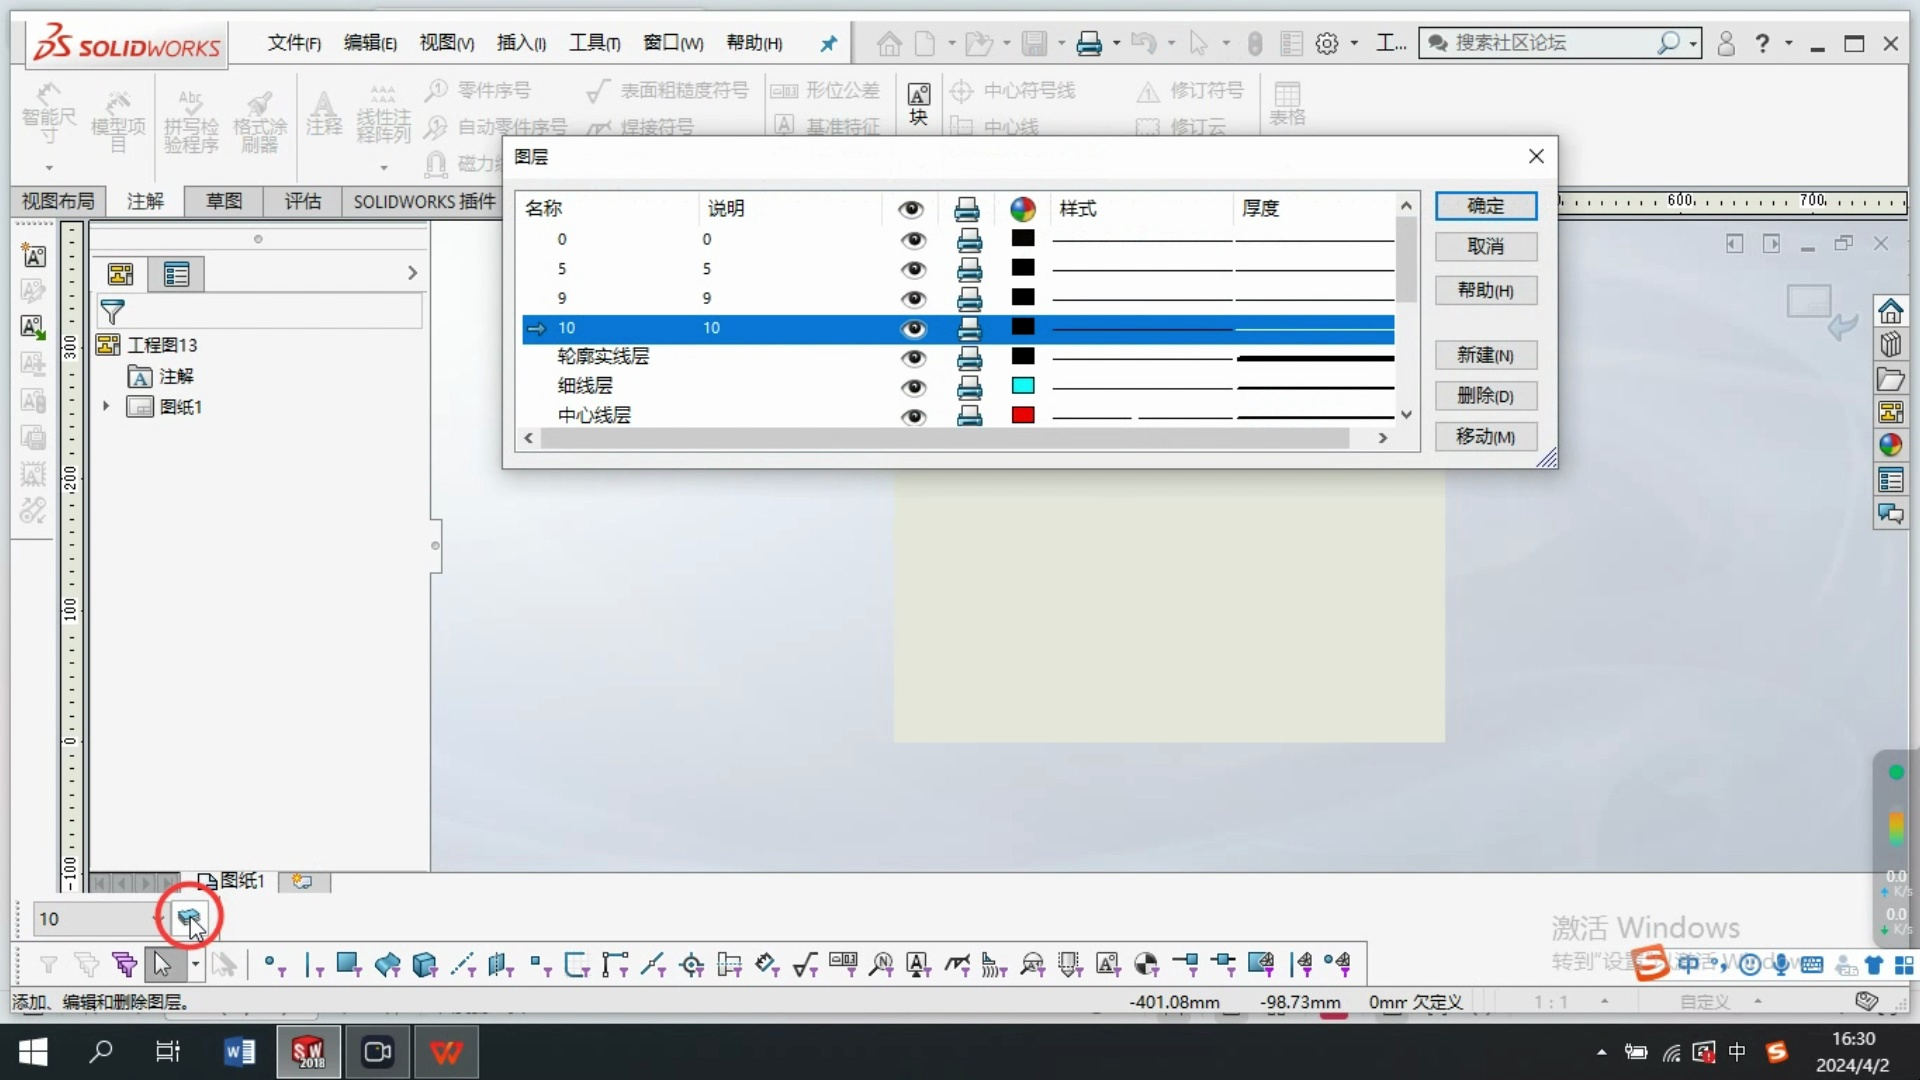This screenshot has width=1920, height=1080.
Task: Toggle visibility of 轮廓实线层 layer
Action: [x=912, y=357]
